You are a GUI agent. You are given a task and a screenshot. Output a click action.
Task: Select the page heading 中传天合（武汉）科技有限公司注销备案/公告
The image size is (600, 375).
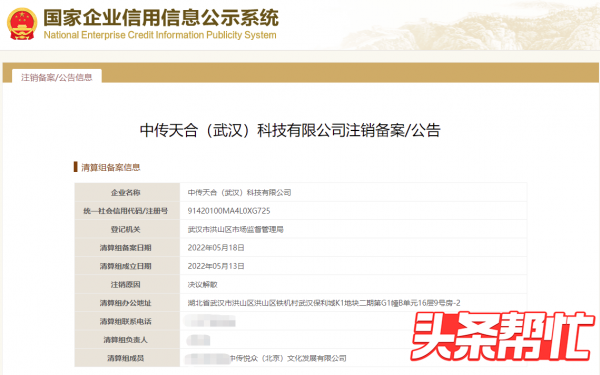(290, 130)
